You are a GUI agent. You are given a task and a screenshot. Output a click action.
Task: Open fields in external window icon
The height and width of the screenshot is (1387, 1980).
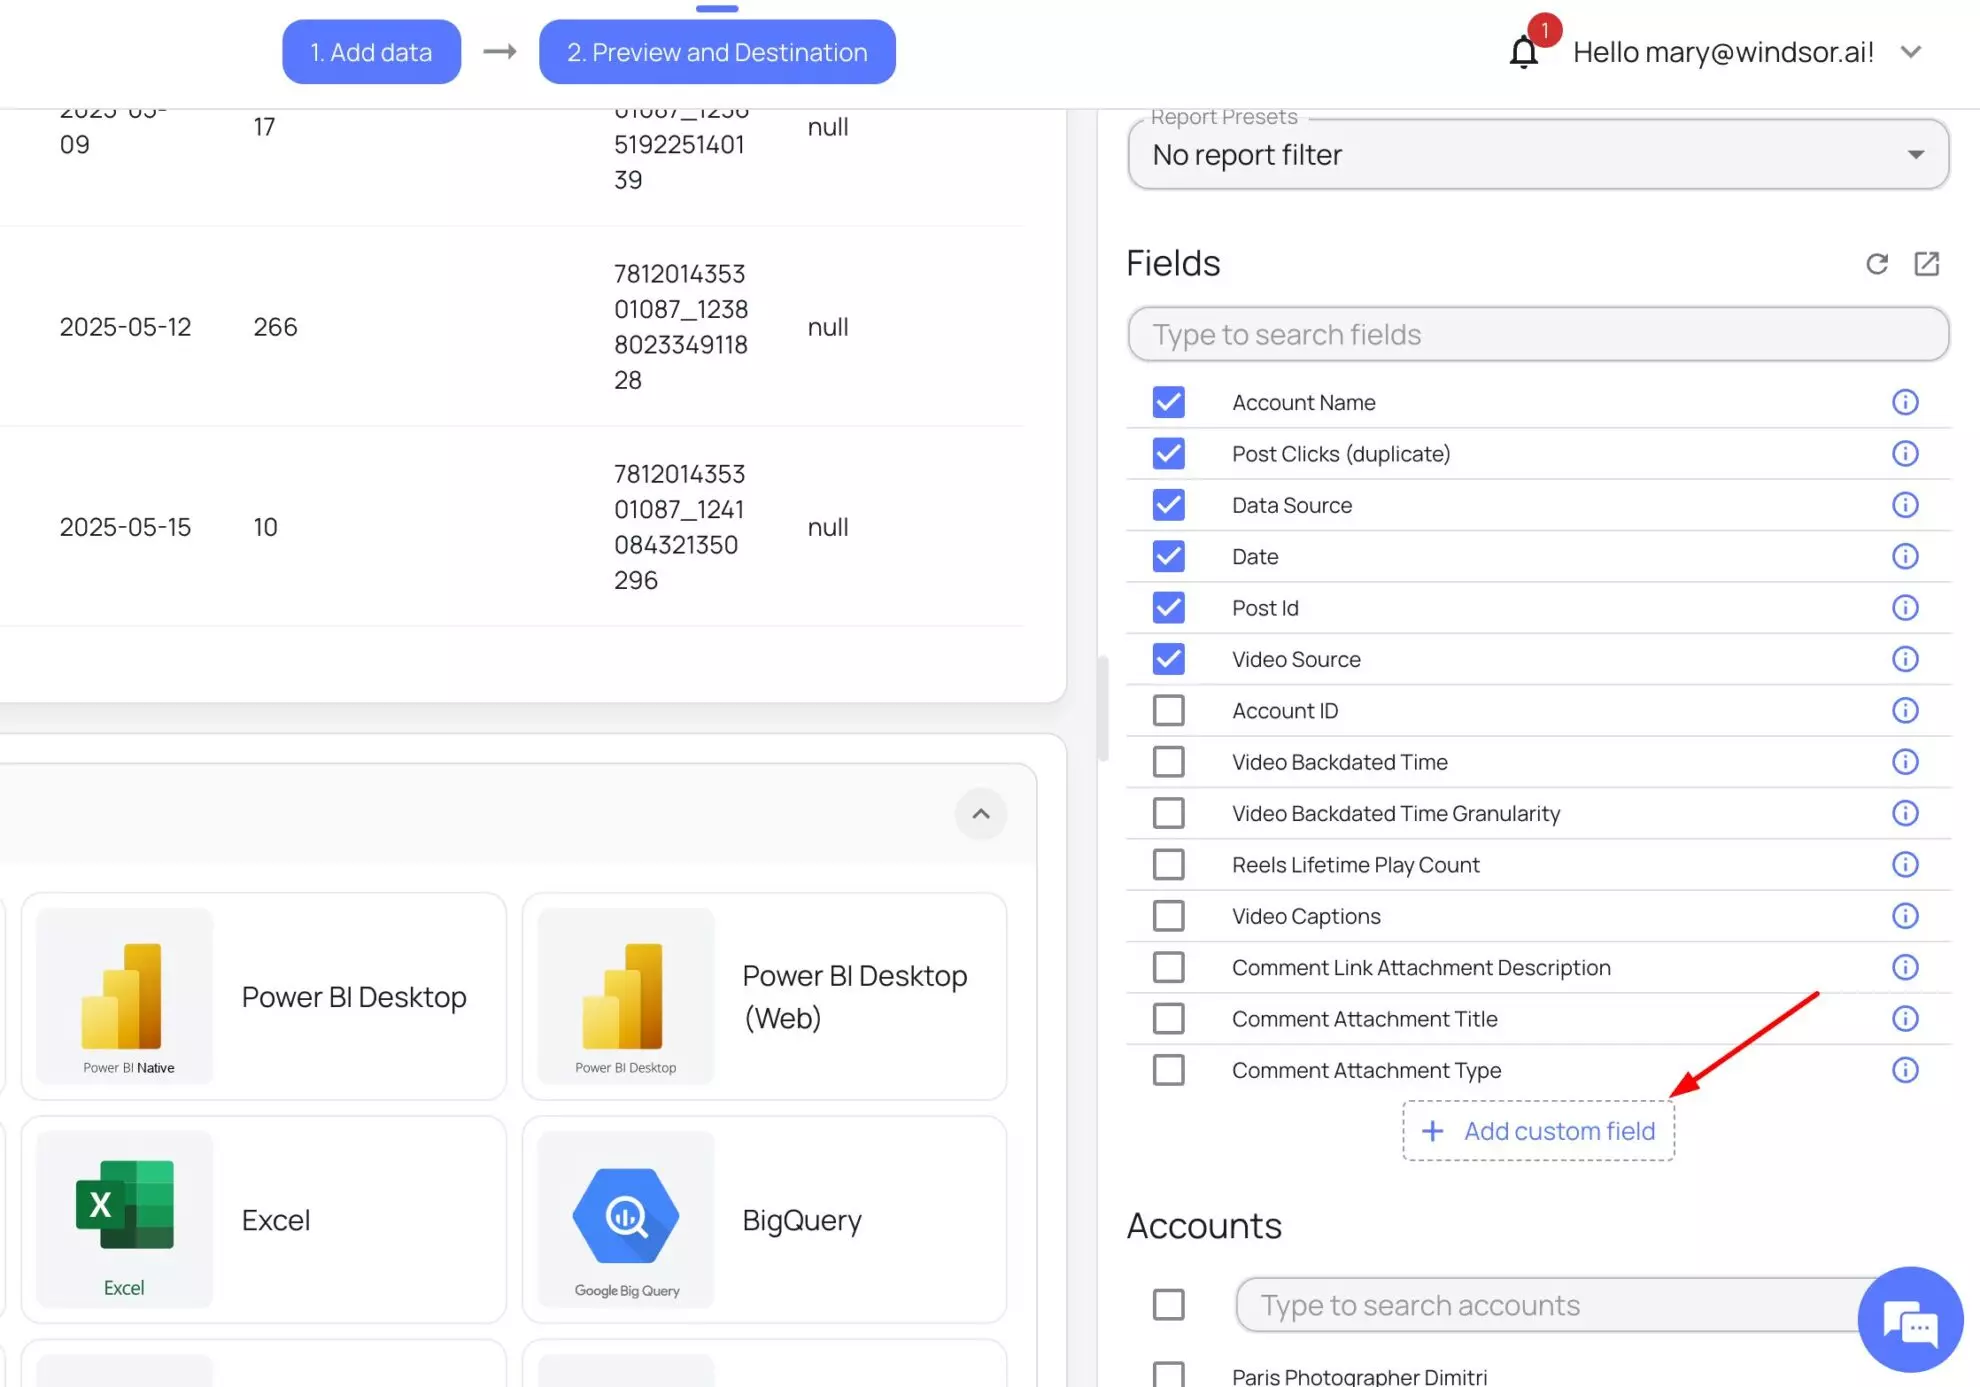tap(1926, 264)
